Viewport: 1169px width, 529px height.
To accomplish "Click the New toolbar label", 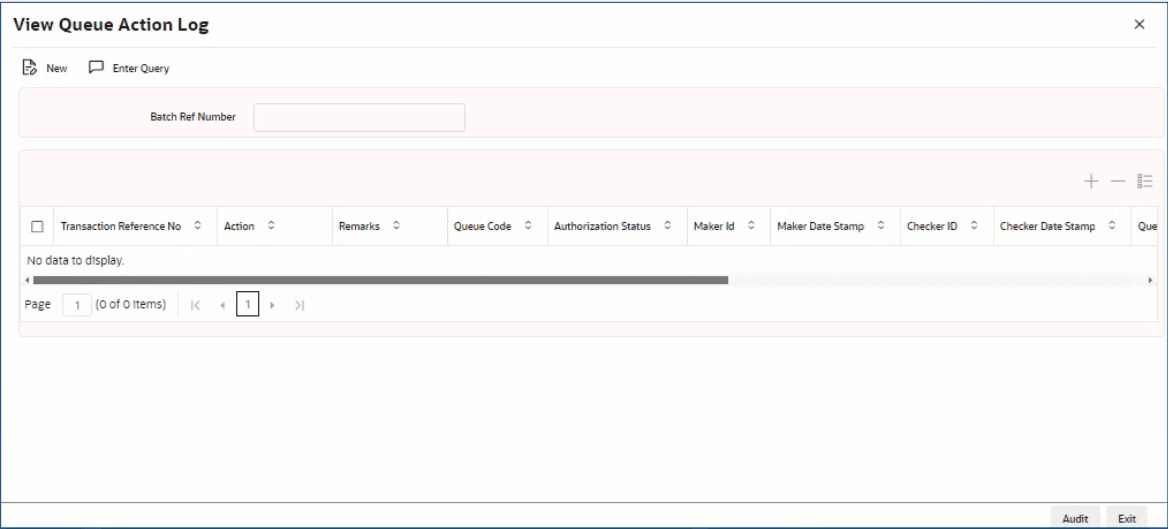I will tap(57, 69).
